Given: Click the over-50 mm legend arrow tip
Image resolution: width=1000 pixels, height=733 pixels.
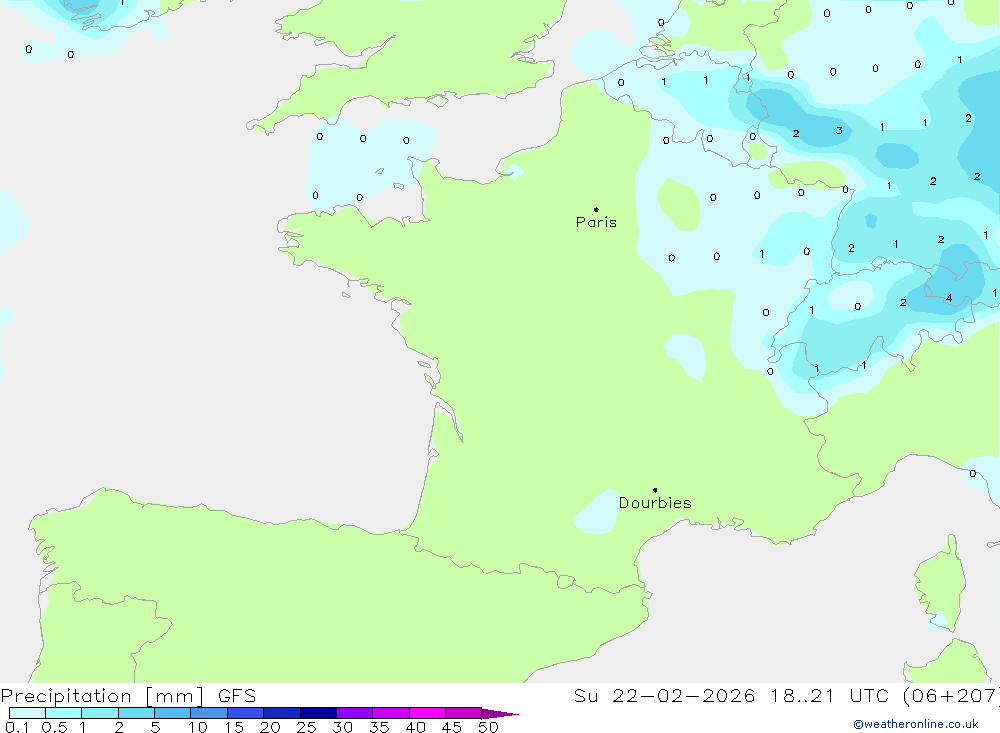Looking at the screenshot, I should [x=500, y=713].
